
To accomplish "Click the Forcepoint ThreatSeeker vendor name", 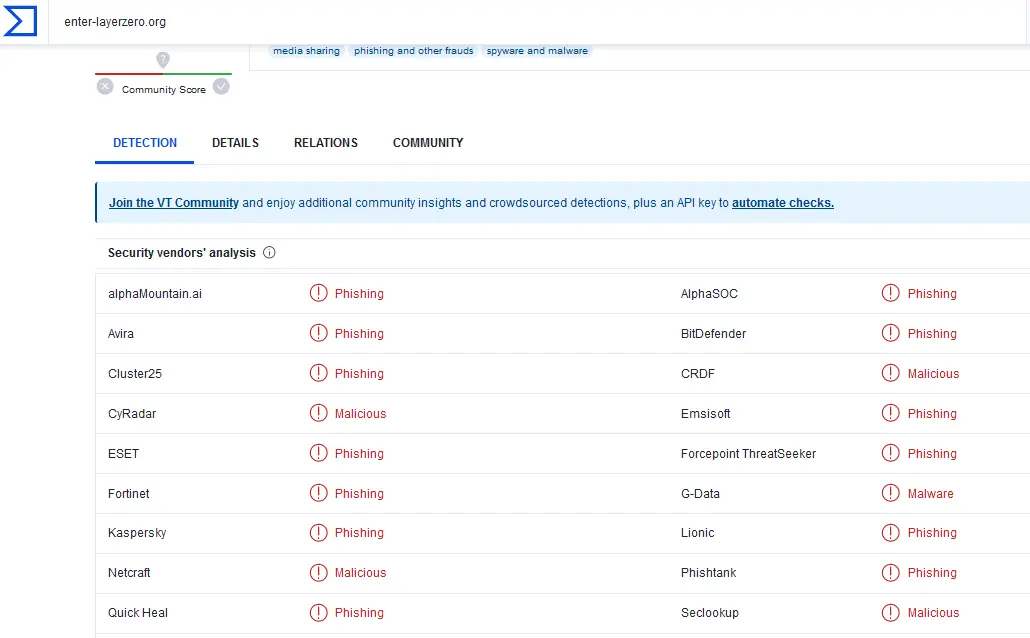I will point(748,454).
